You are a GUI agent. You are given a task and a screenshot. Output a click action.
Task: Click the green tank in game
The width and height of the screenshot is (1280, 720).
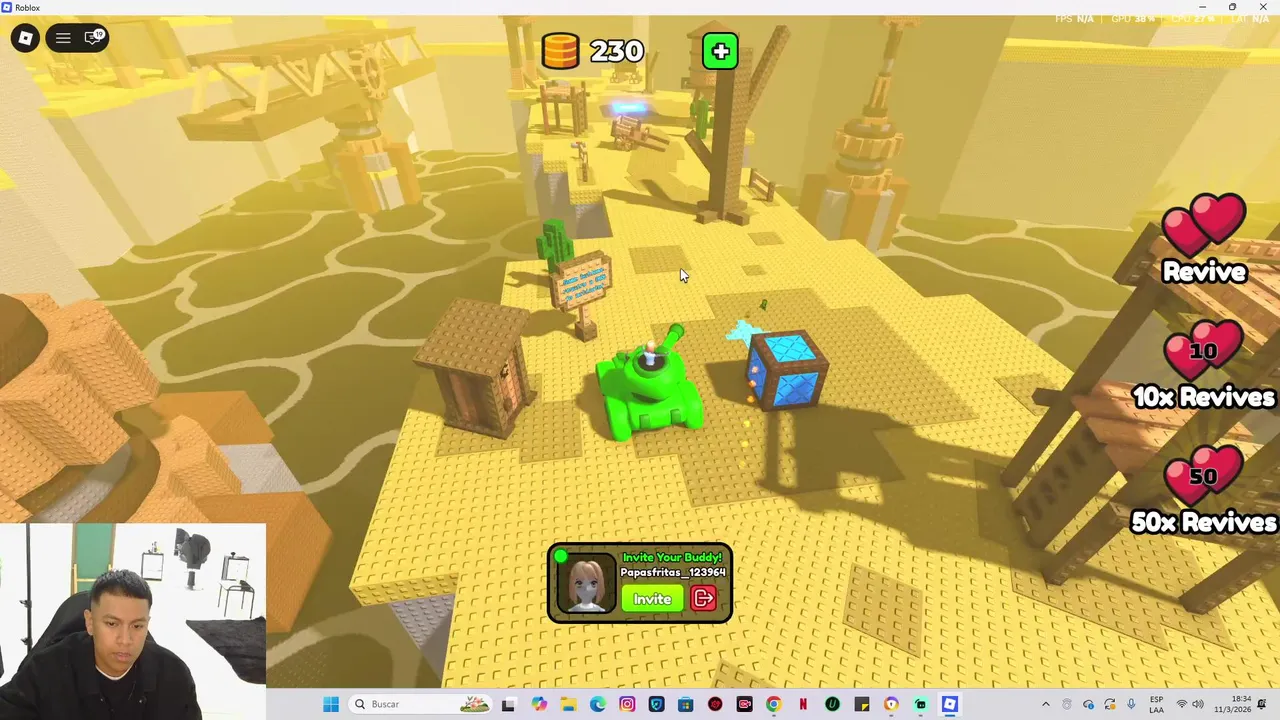point(648,385)
